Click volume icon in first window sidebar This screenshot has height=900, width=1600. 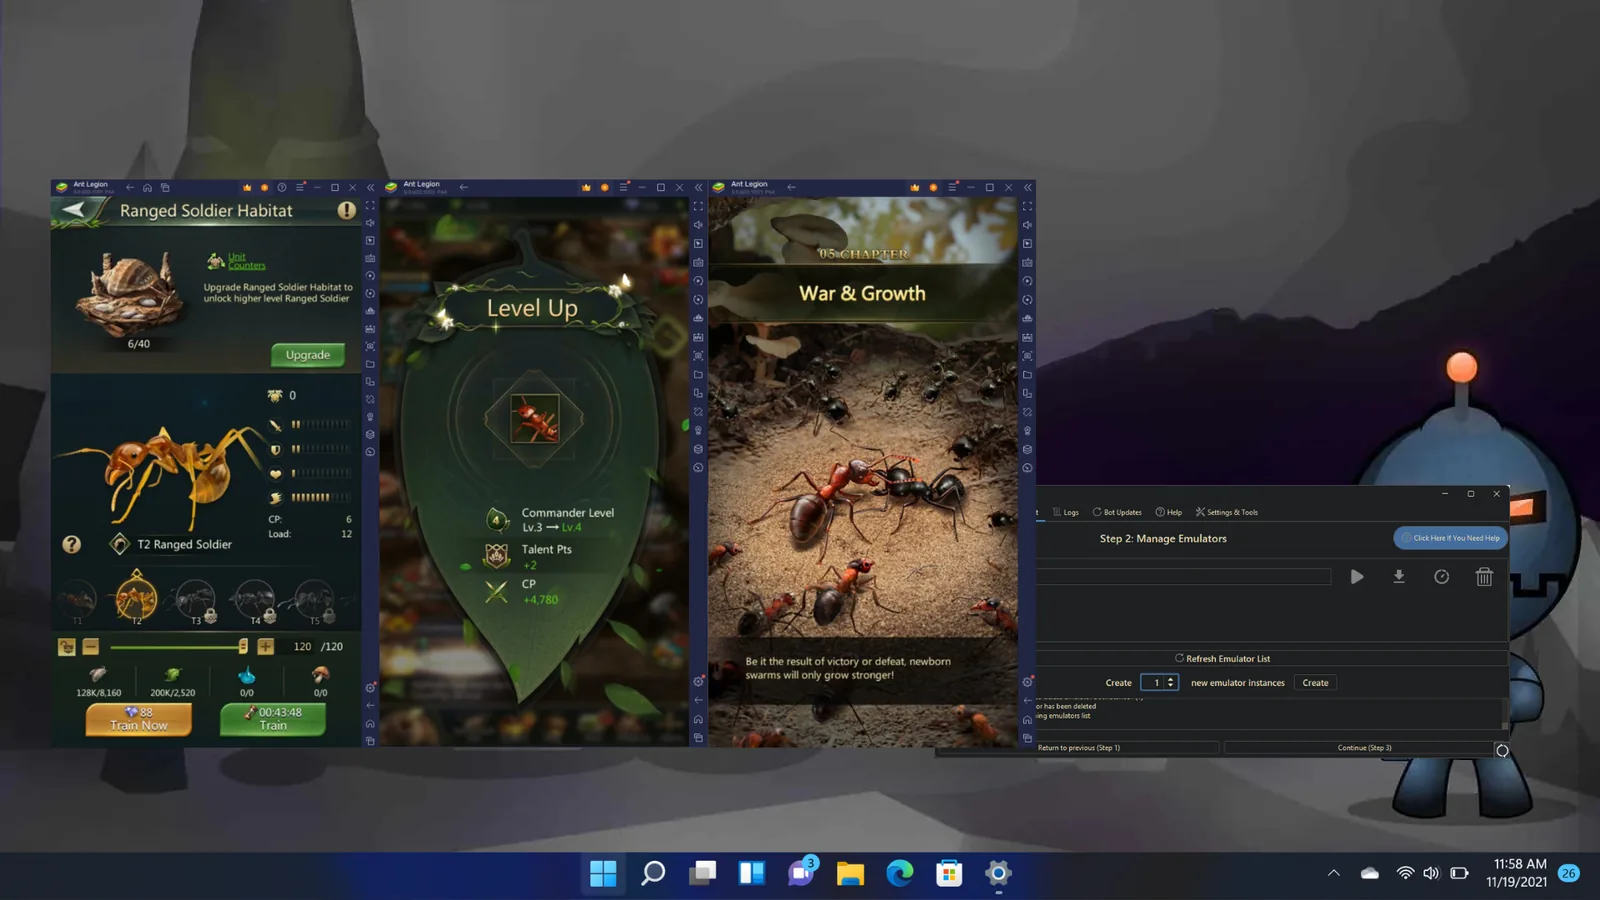pyautogui.click(x=370, y=223)
